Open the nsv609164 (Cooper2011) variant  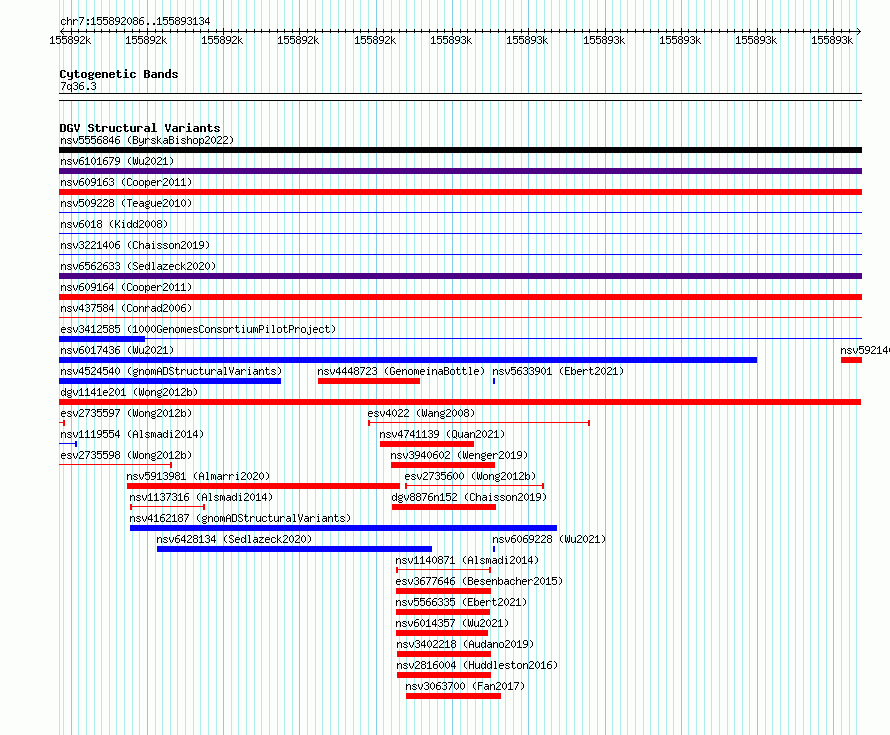click(126, 287)
